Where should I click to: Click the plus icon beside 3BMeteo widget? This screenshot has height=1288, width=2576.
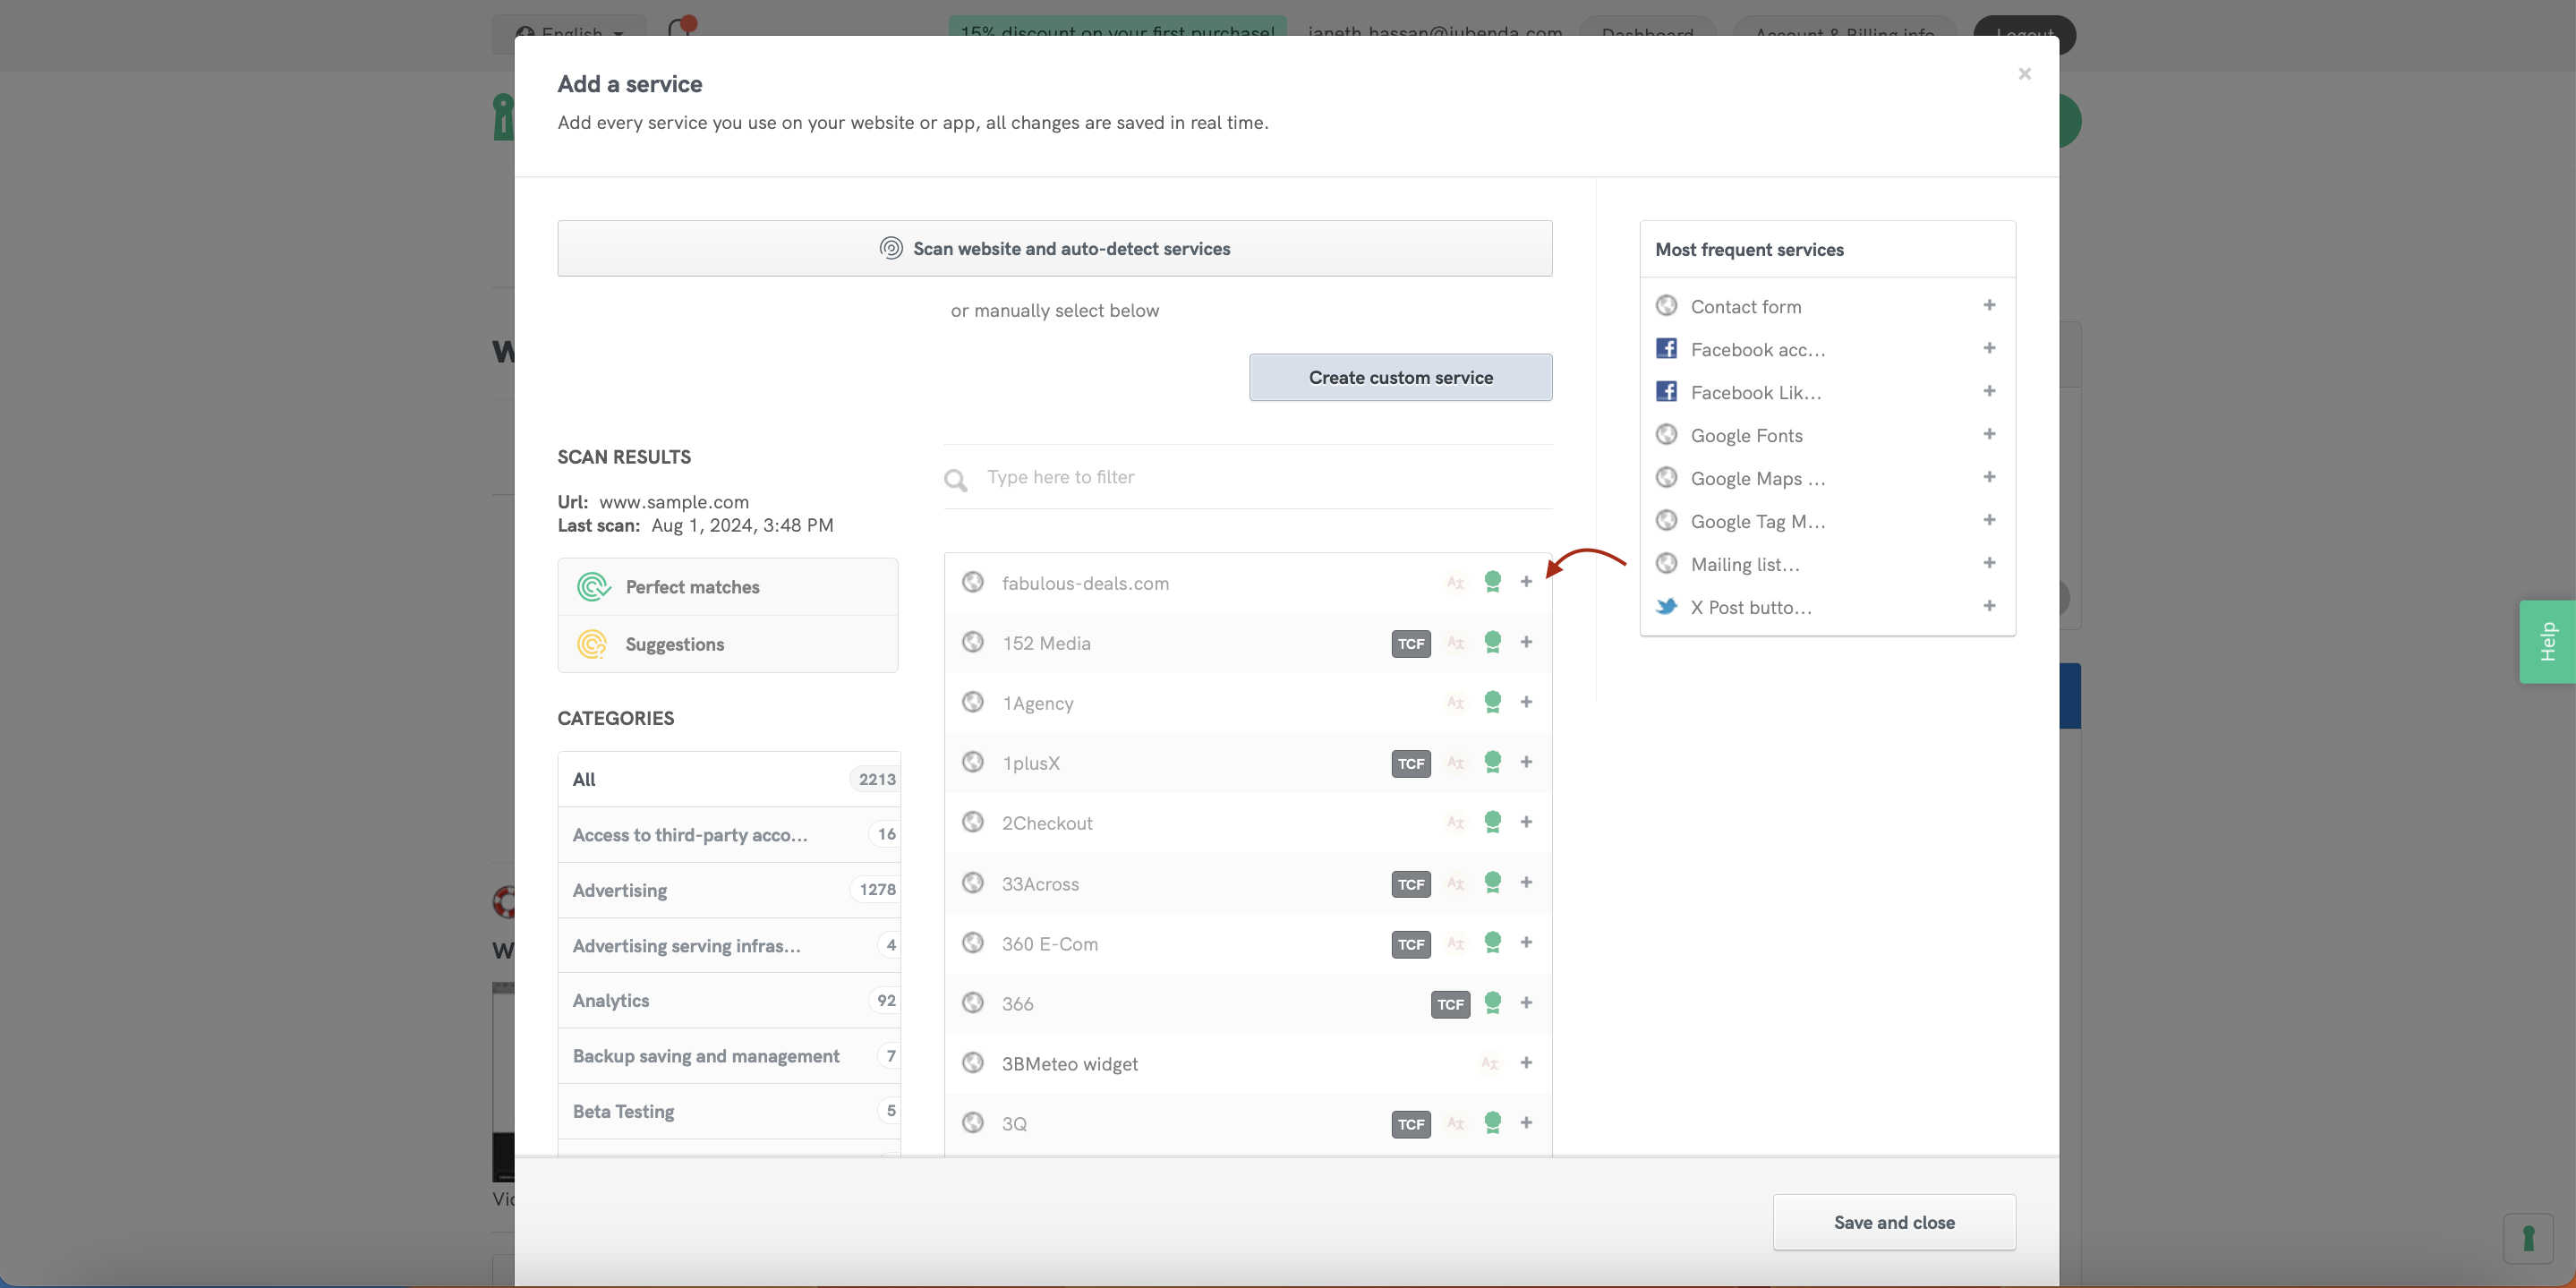click(1527, 1063)
